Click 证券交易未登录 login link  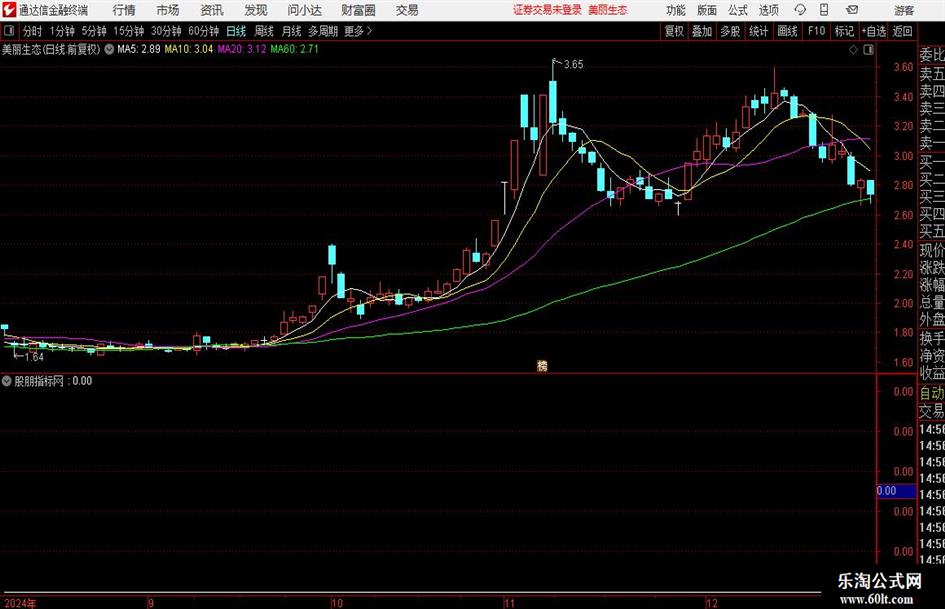coord(547,10)
